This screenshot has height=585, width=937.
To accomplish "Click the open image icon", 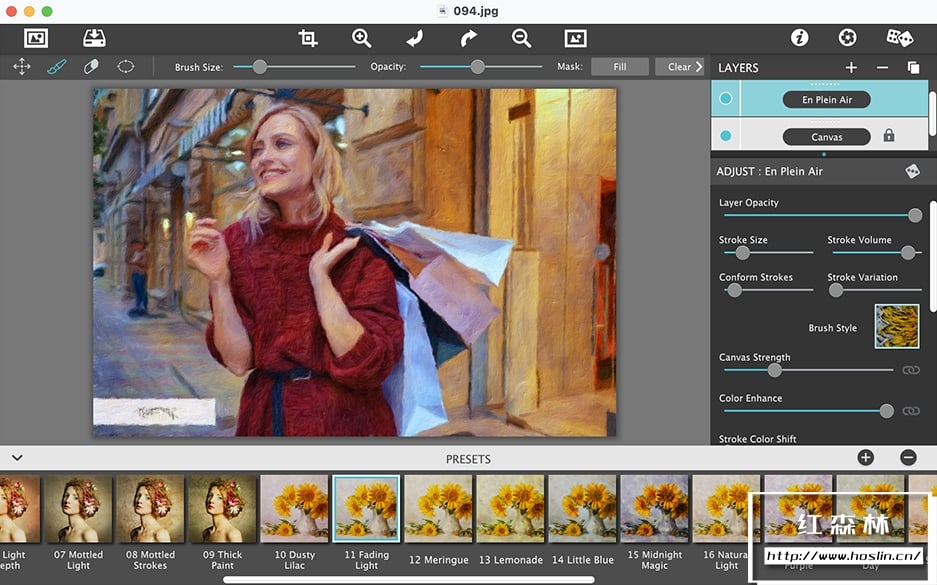I will point(36,38).
